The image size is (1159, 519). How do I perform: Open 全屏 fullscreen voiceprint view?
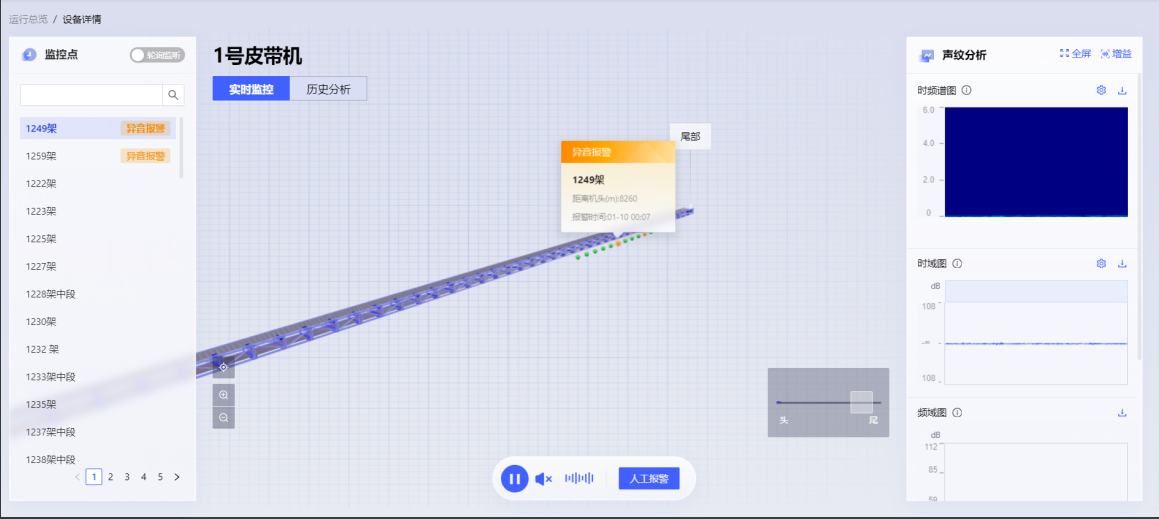1075,54
